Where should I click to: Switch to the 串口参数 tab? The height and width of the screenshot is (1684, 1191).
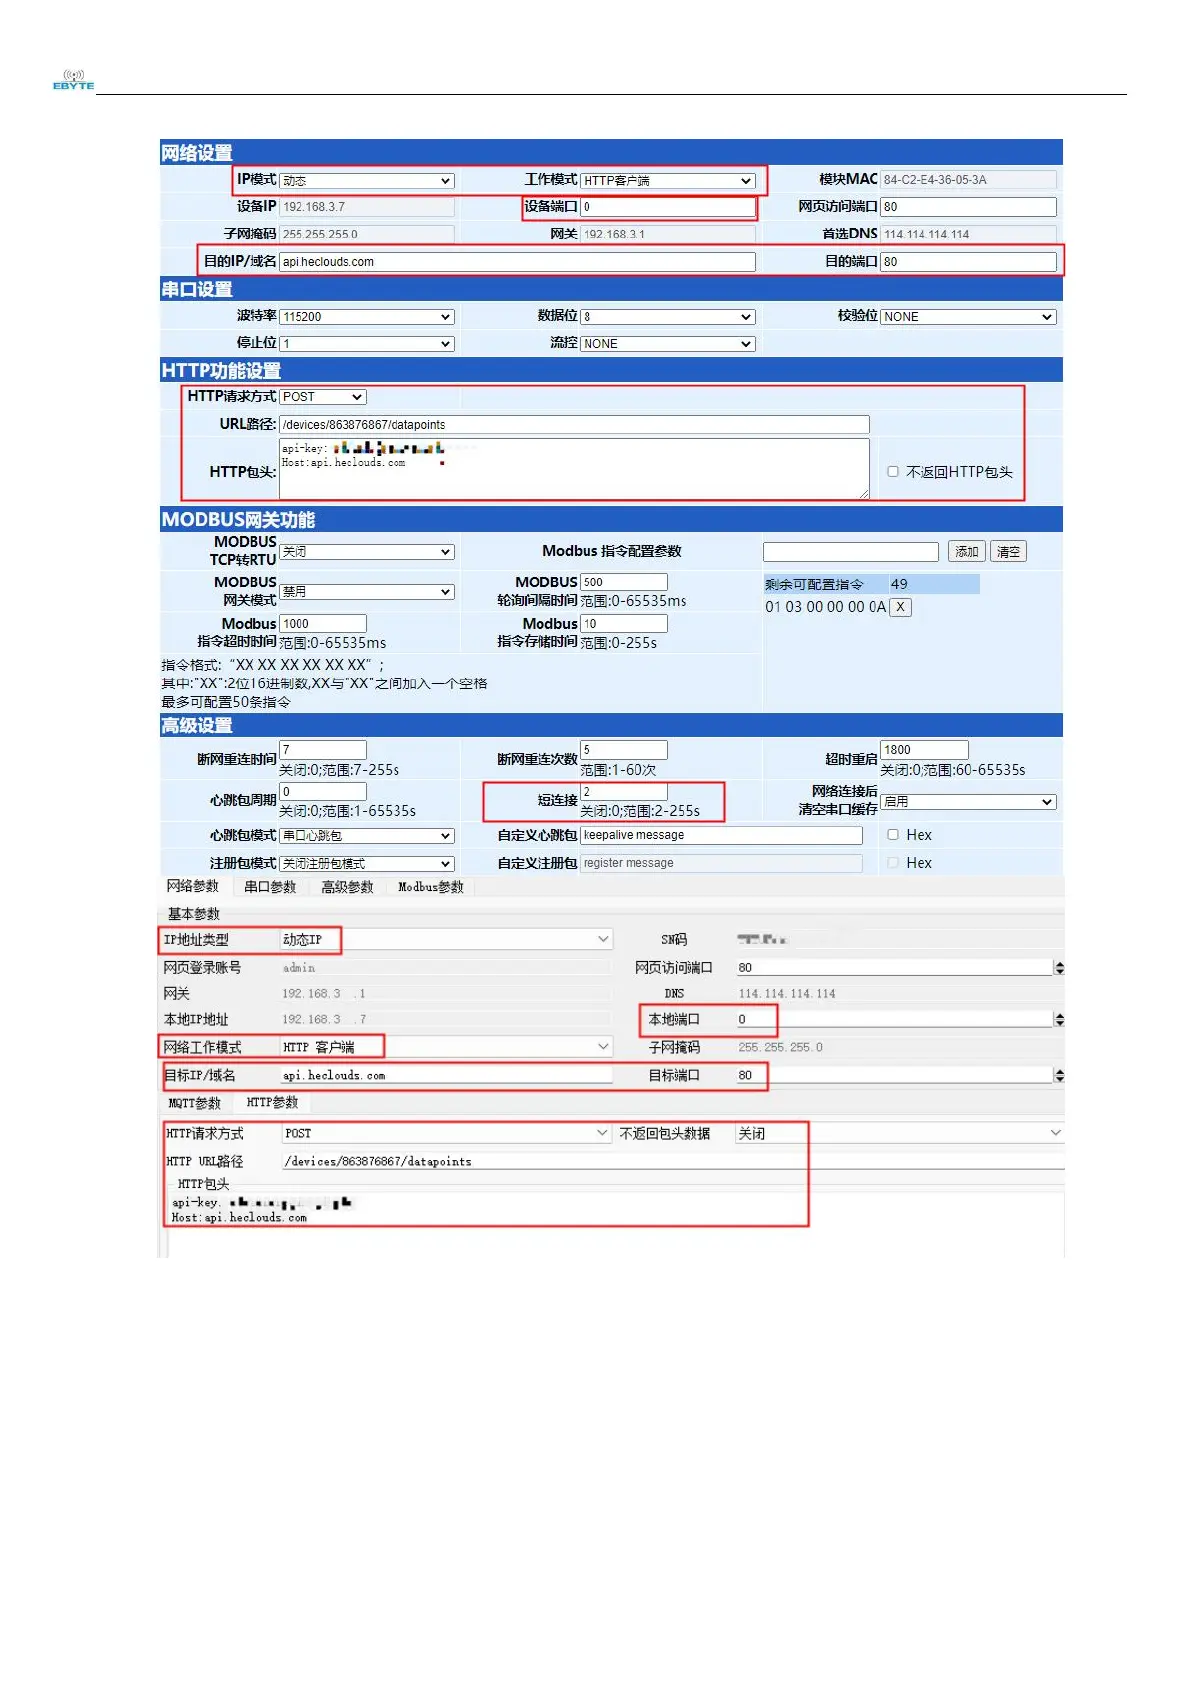click(x=270, y=887)
